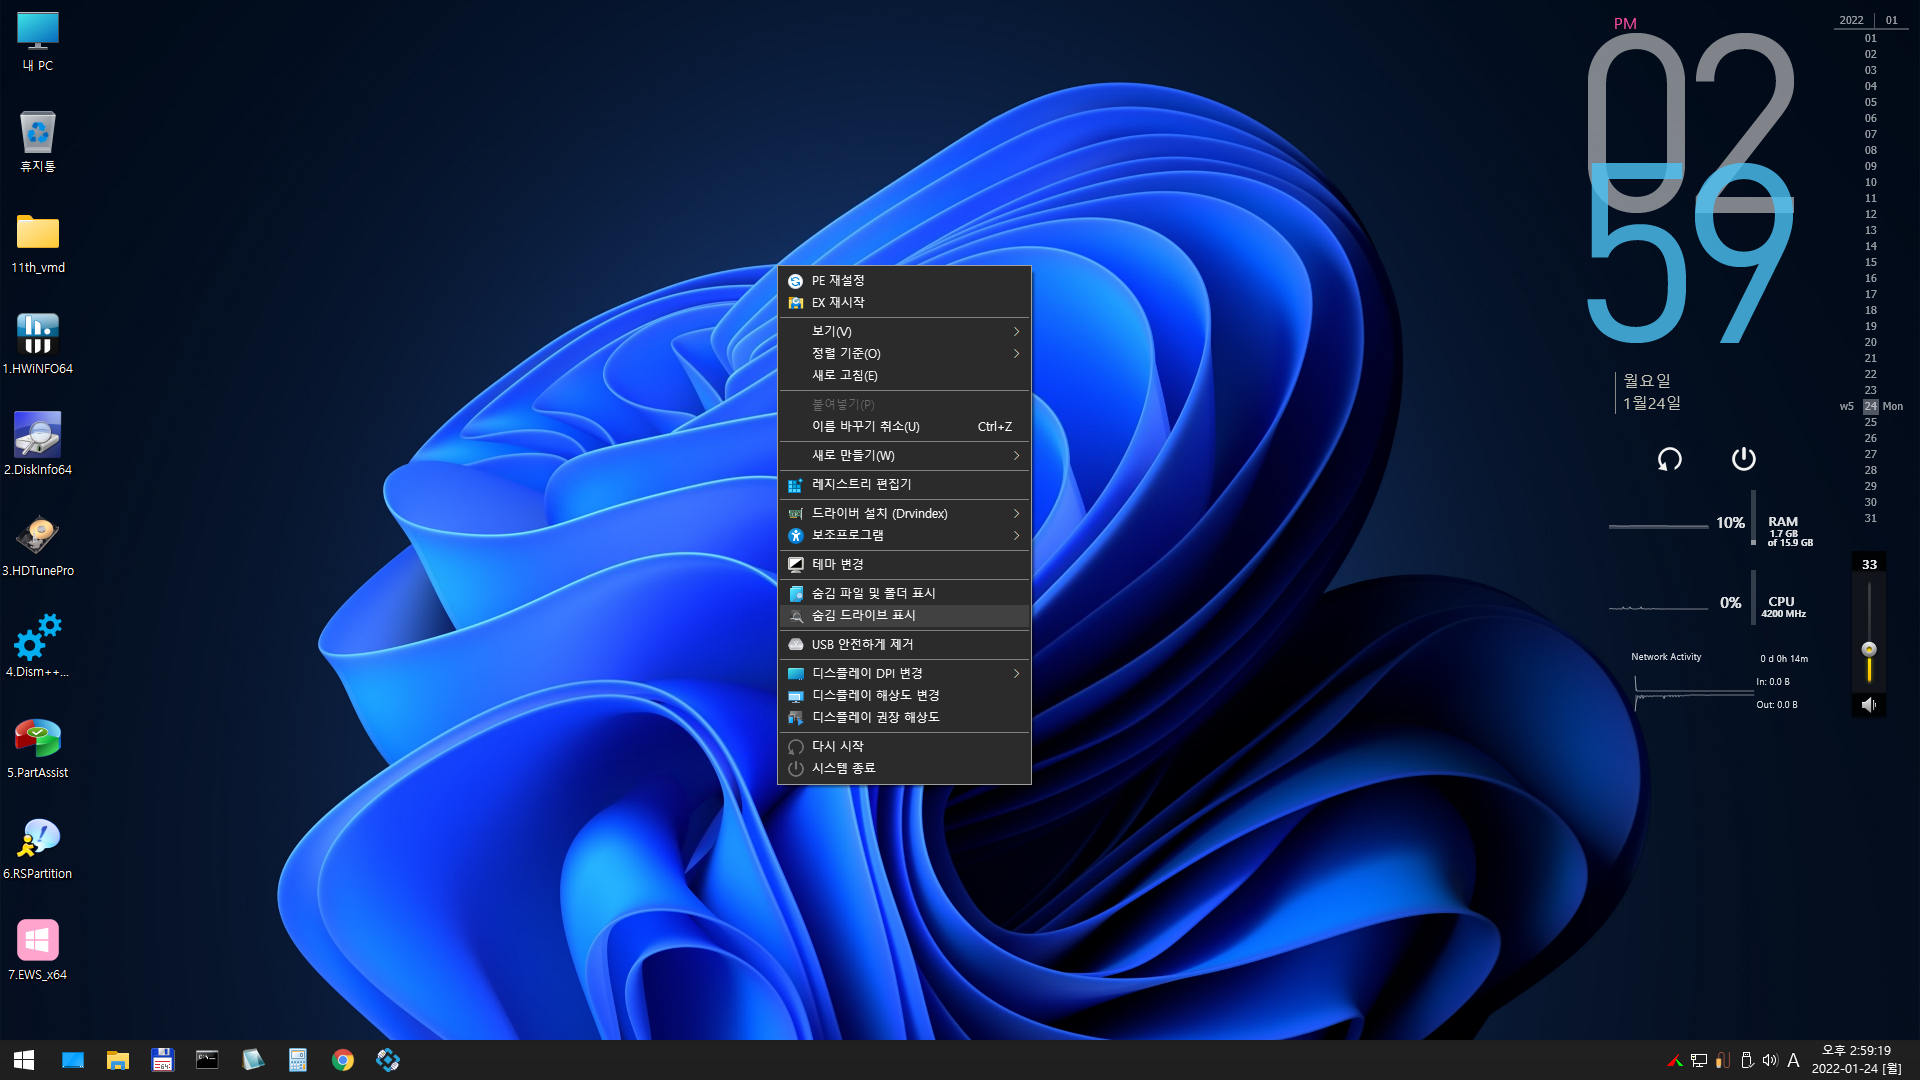Screen dimensions: 1920x1080
Task: Select the 1.HWiNFO64 desktop shortcut
Action: (38, 344)
